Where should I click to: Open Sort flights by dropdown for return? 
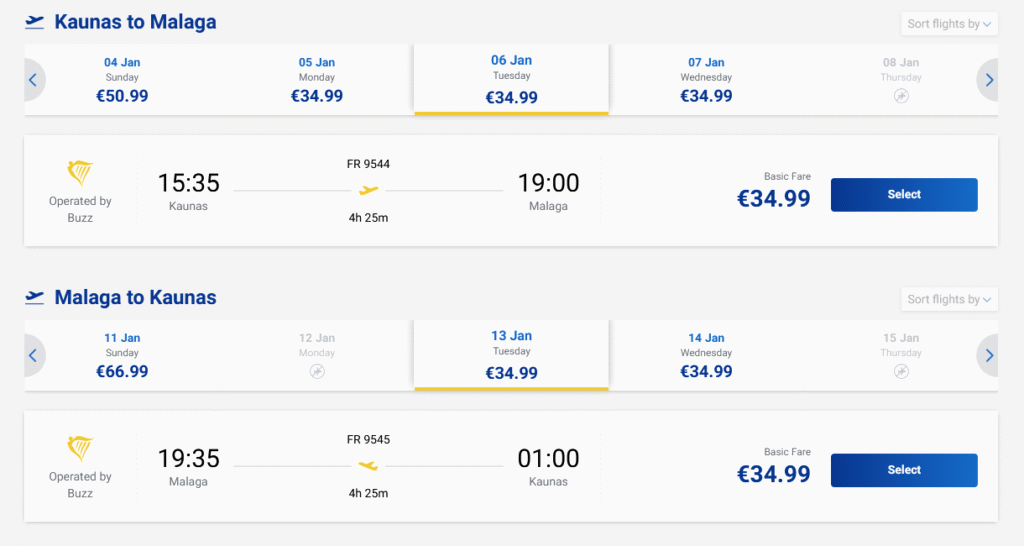point(949,299)
